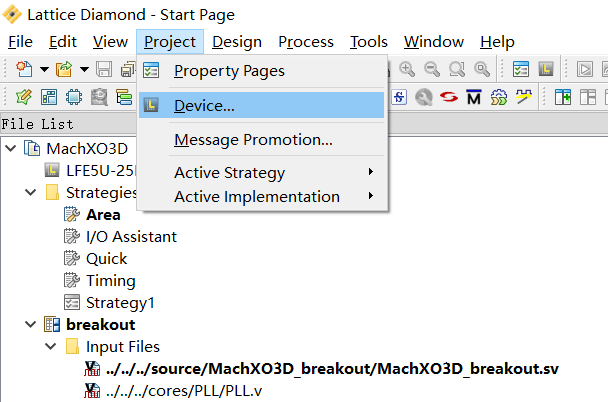Select the I/O Assistant strategy
This screenshot has width=608, height=402.
[131, 236]
